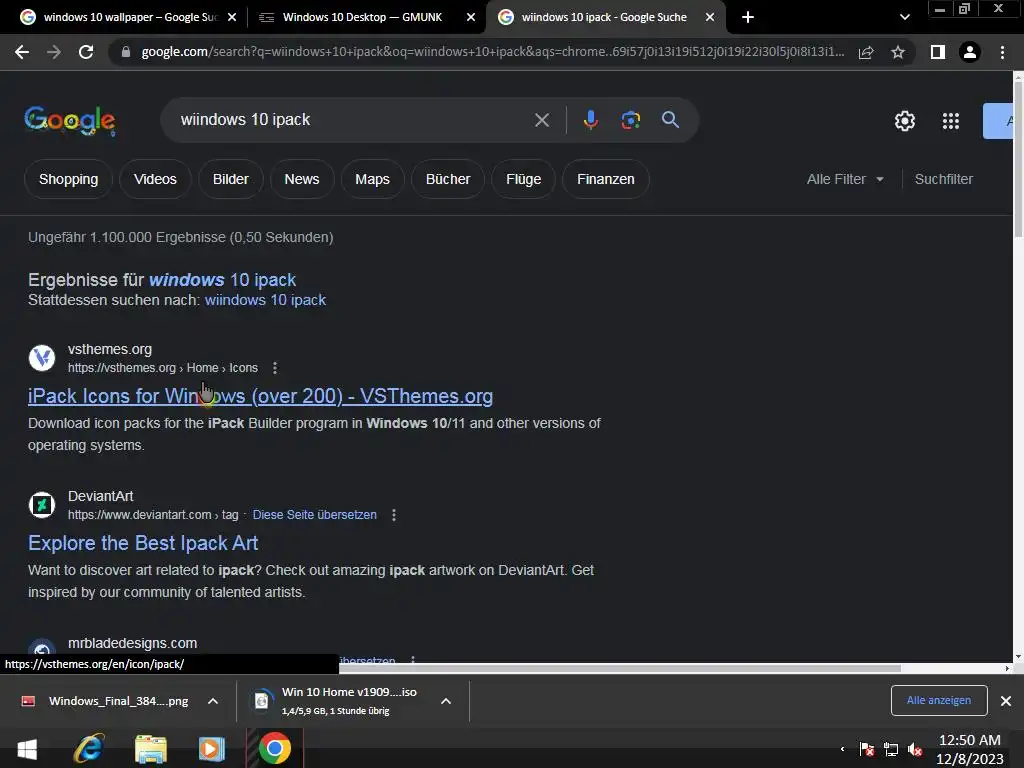Open downloaded Windows_Final_384 png file

pyautogui.click(x=104, y=701)
